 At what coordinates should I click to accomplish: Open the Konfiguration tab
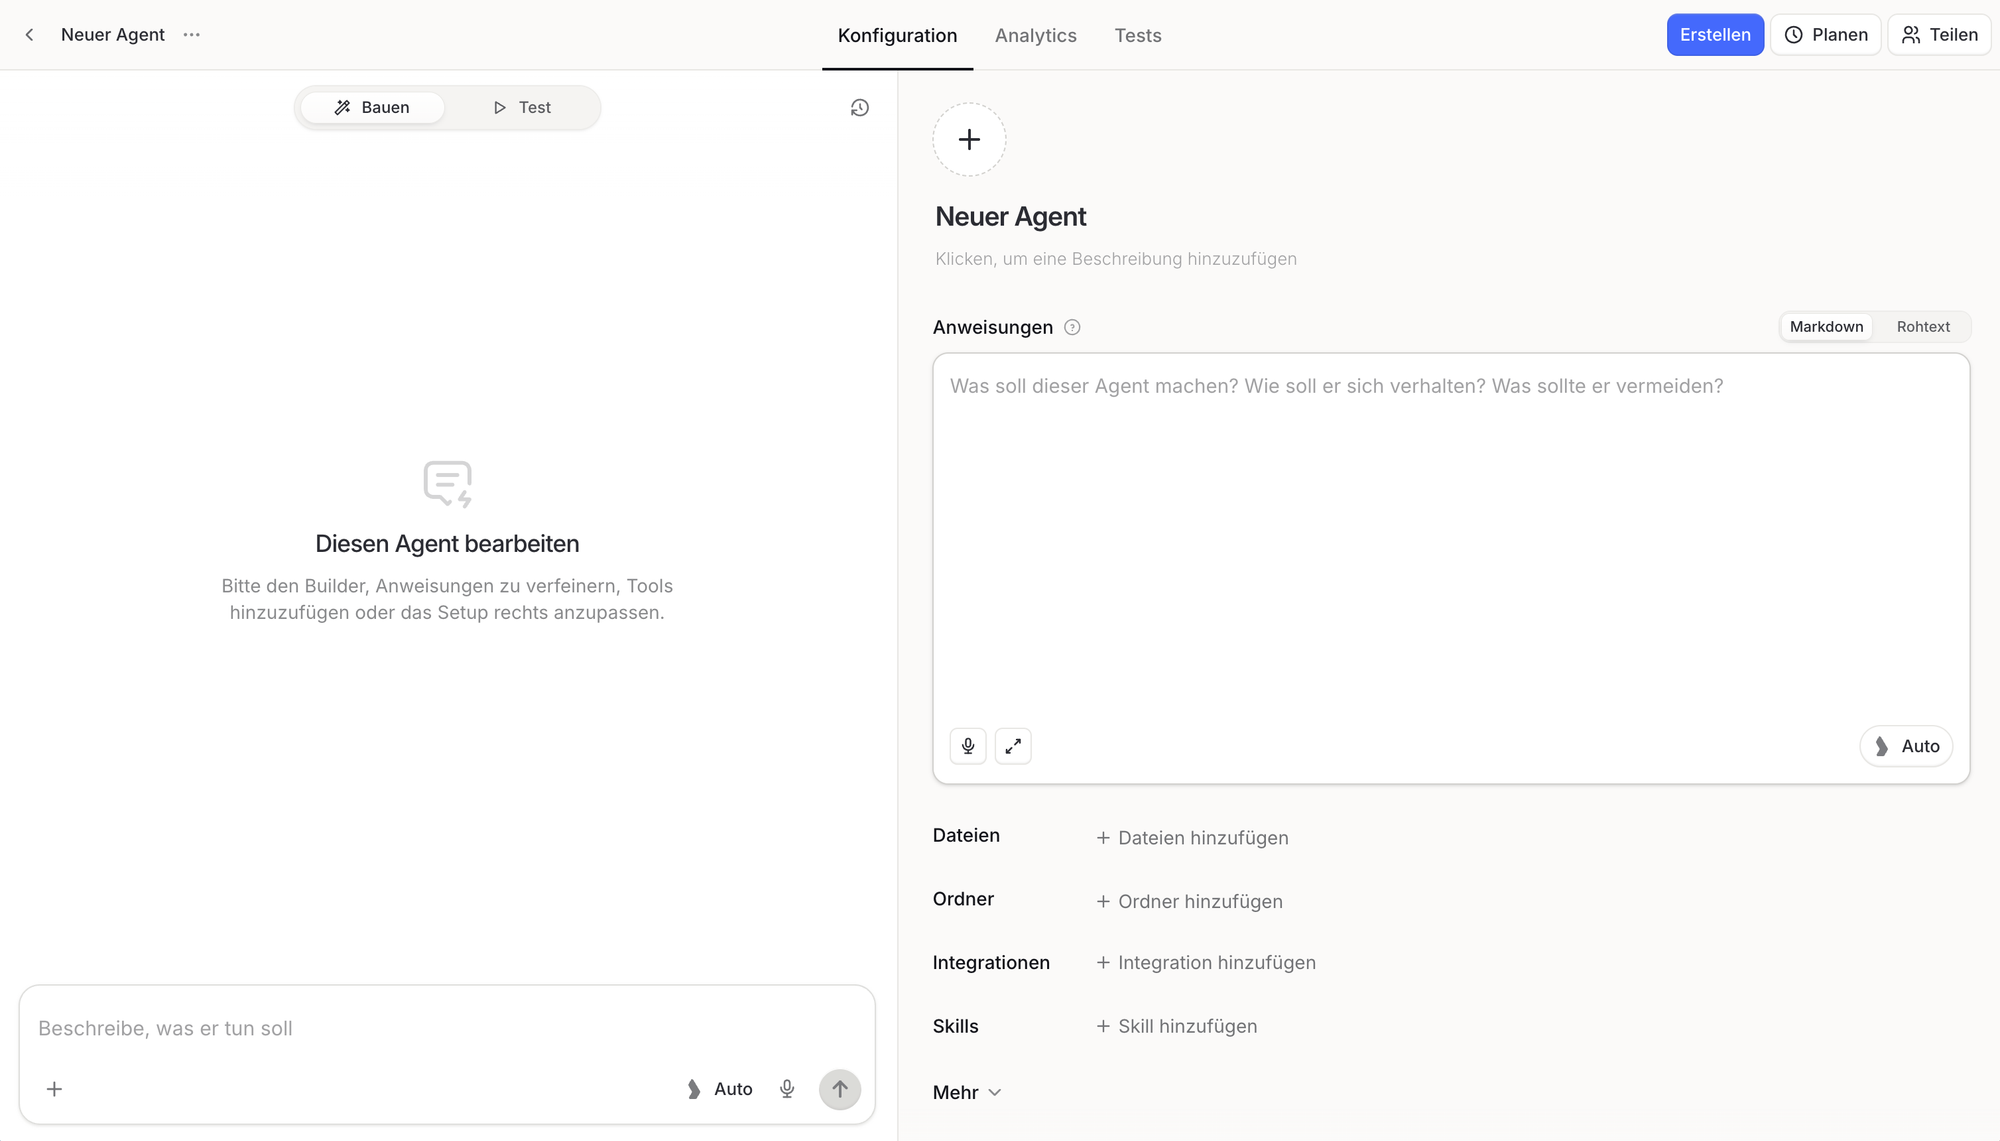click(x=897, y=36)
